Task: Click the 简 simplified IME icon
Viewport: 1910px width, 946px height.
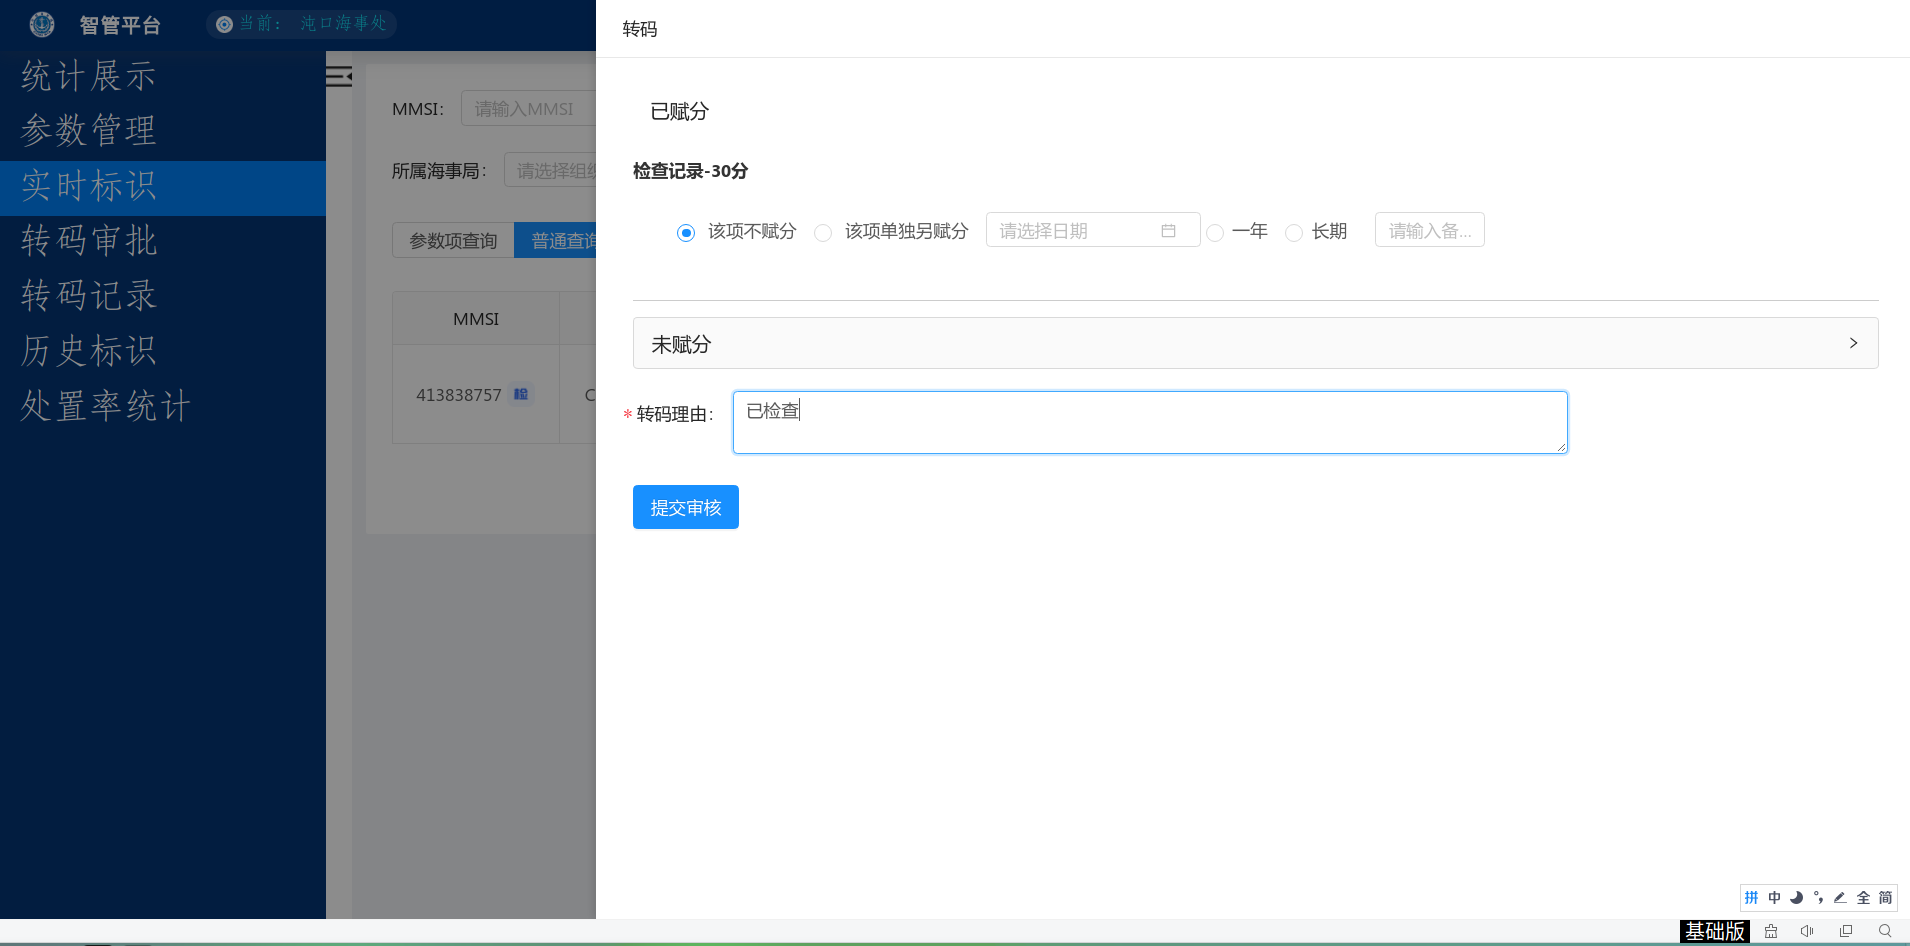Action: pyautogui.click(x=1885, y=897)
